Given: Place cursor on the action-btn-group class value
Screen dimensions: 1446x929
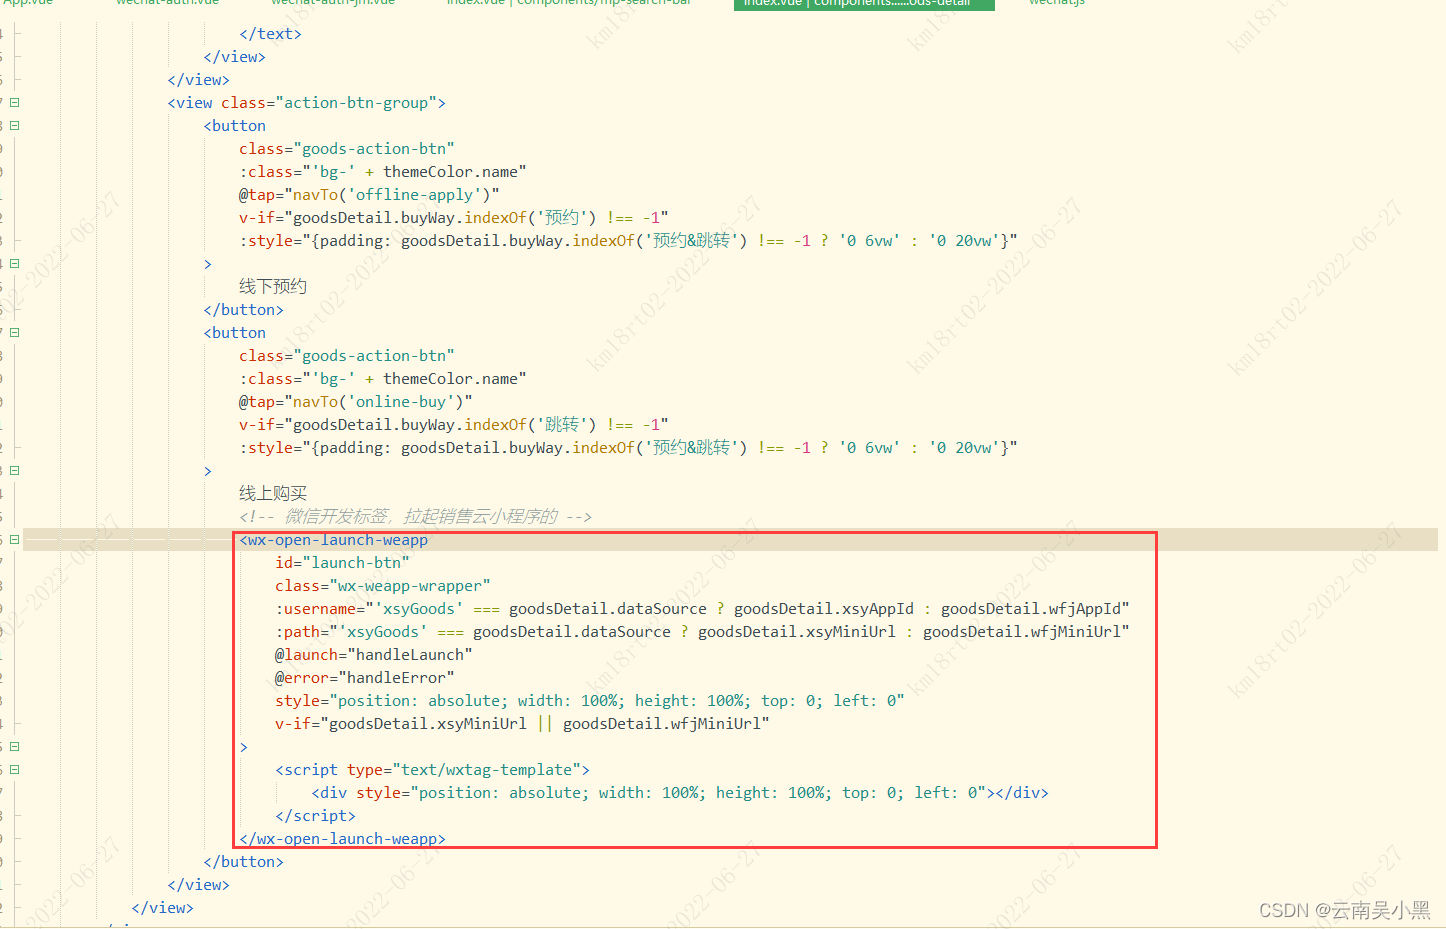Looking at the screenshot, I should pos(356,102).
